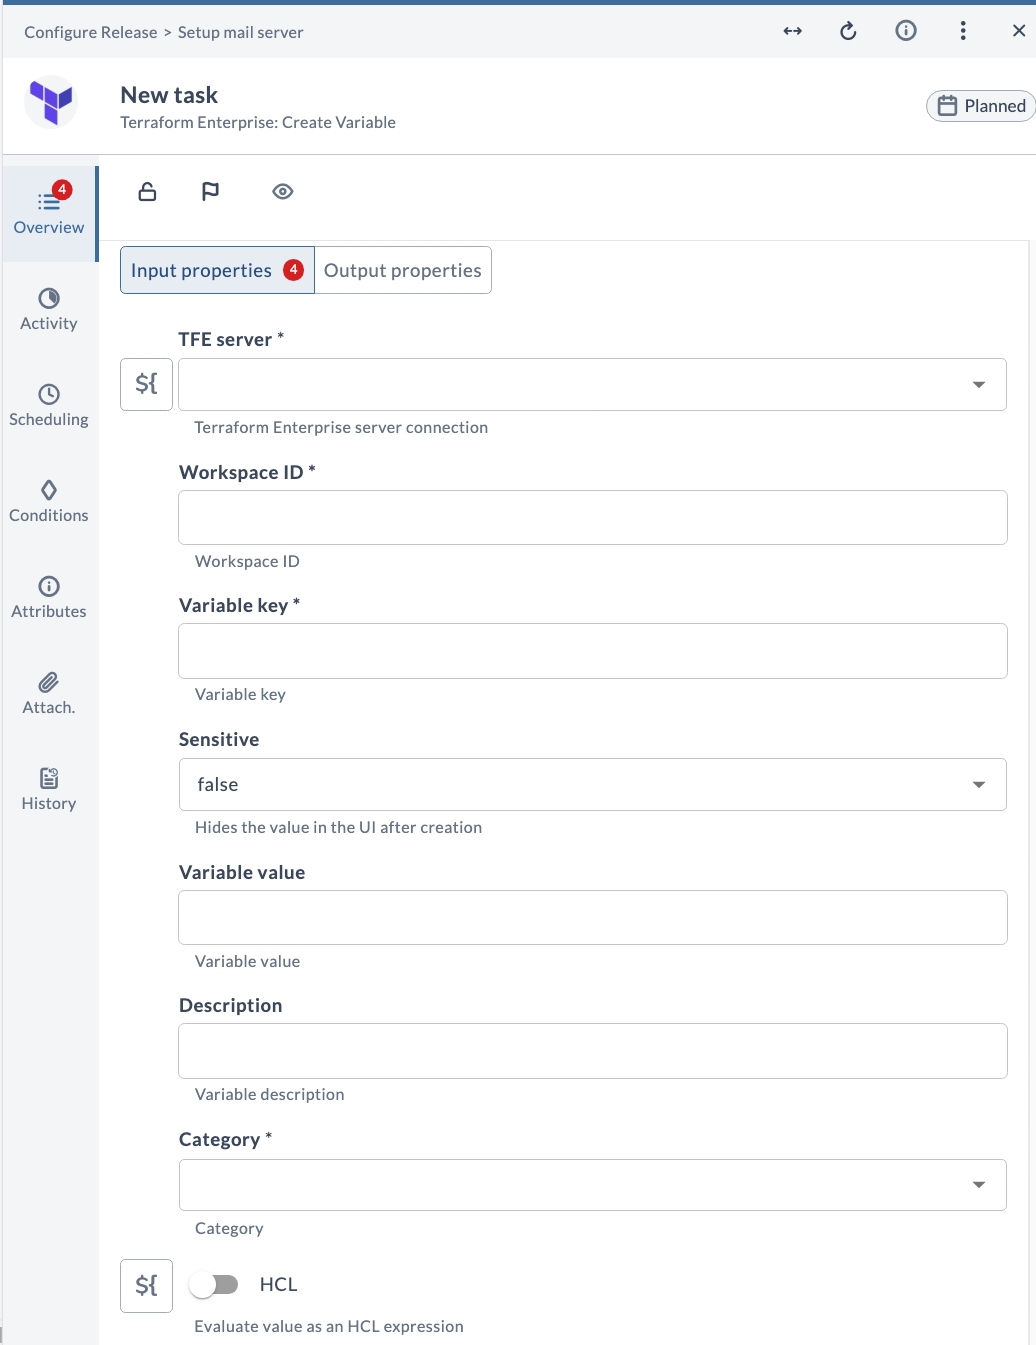Viewport: 1036px width, 1345px height.
Task: Click the Configure Release breadcrumb
Action: coord(91,32)
